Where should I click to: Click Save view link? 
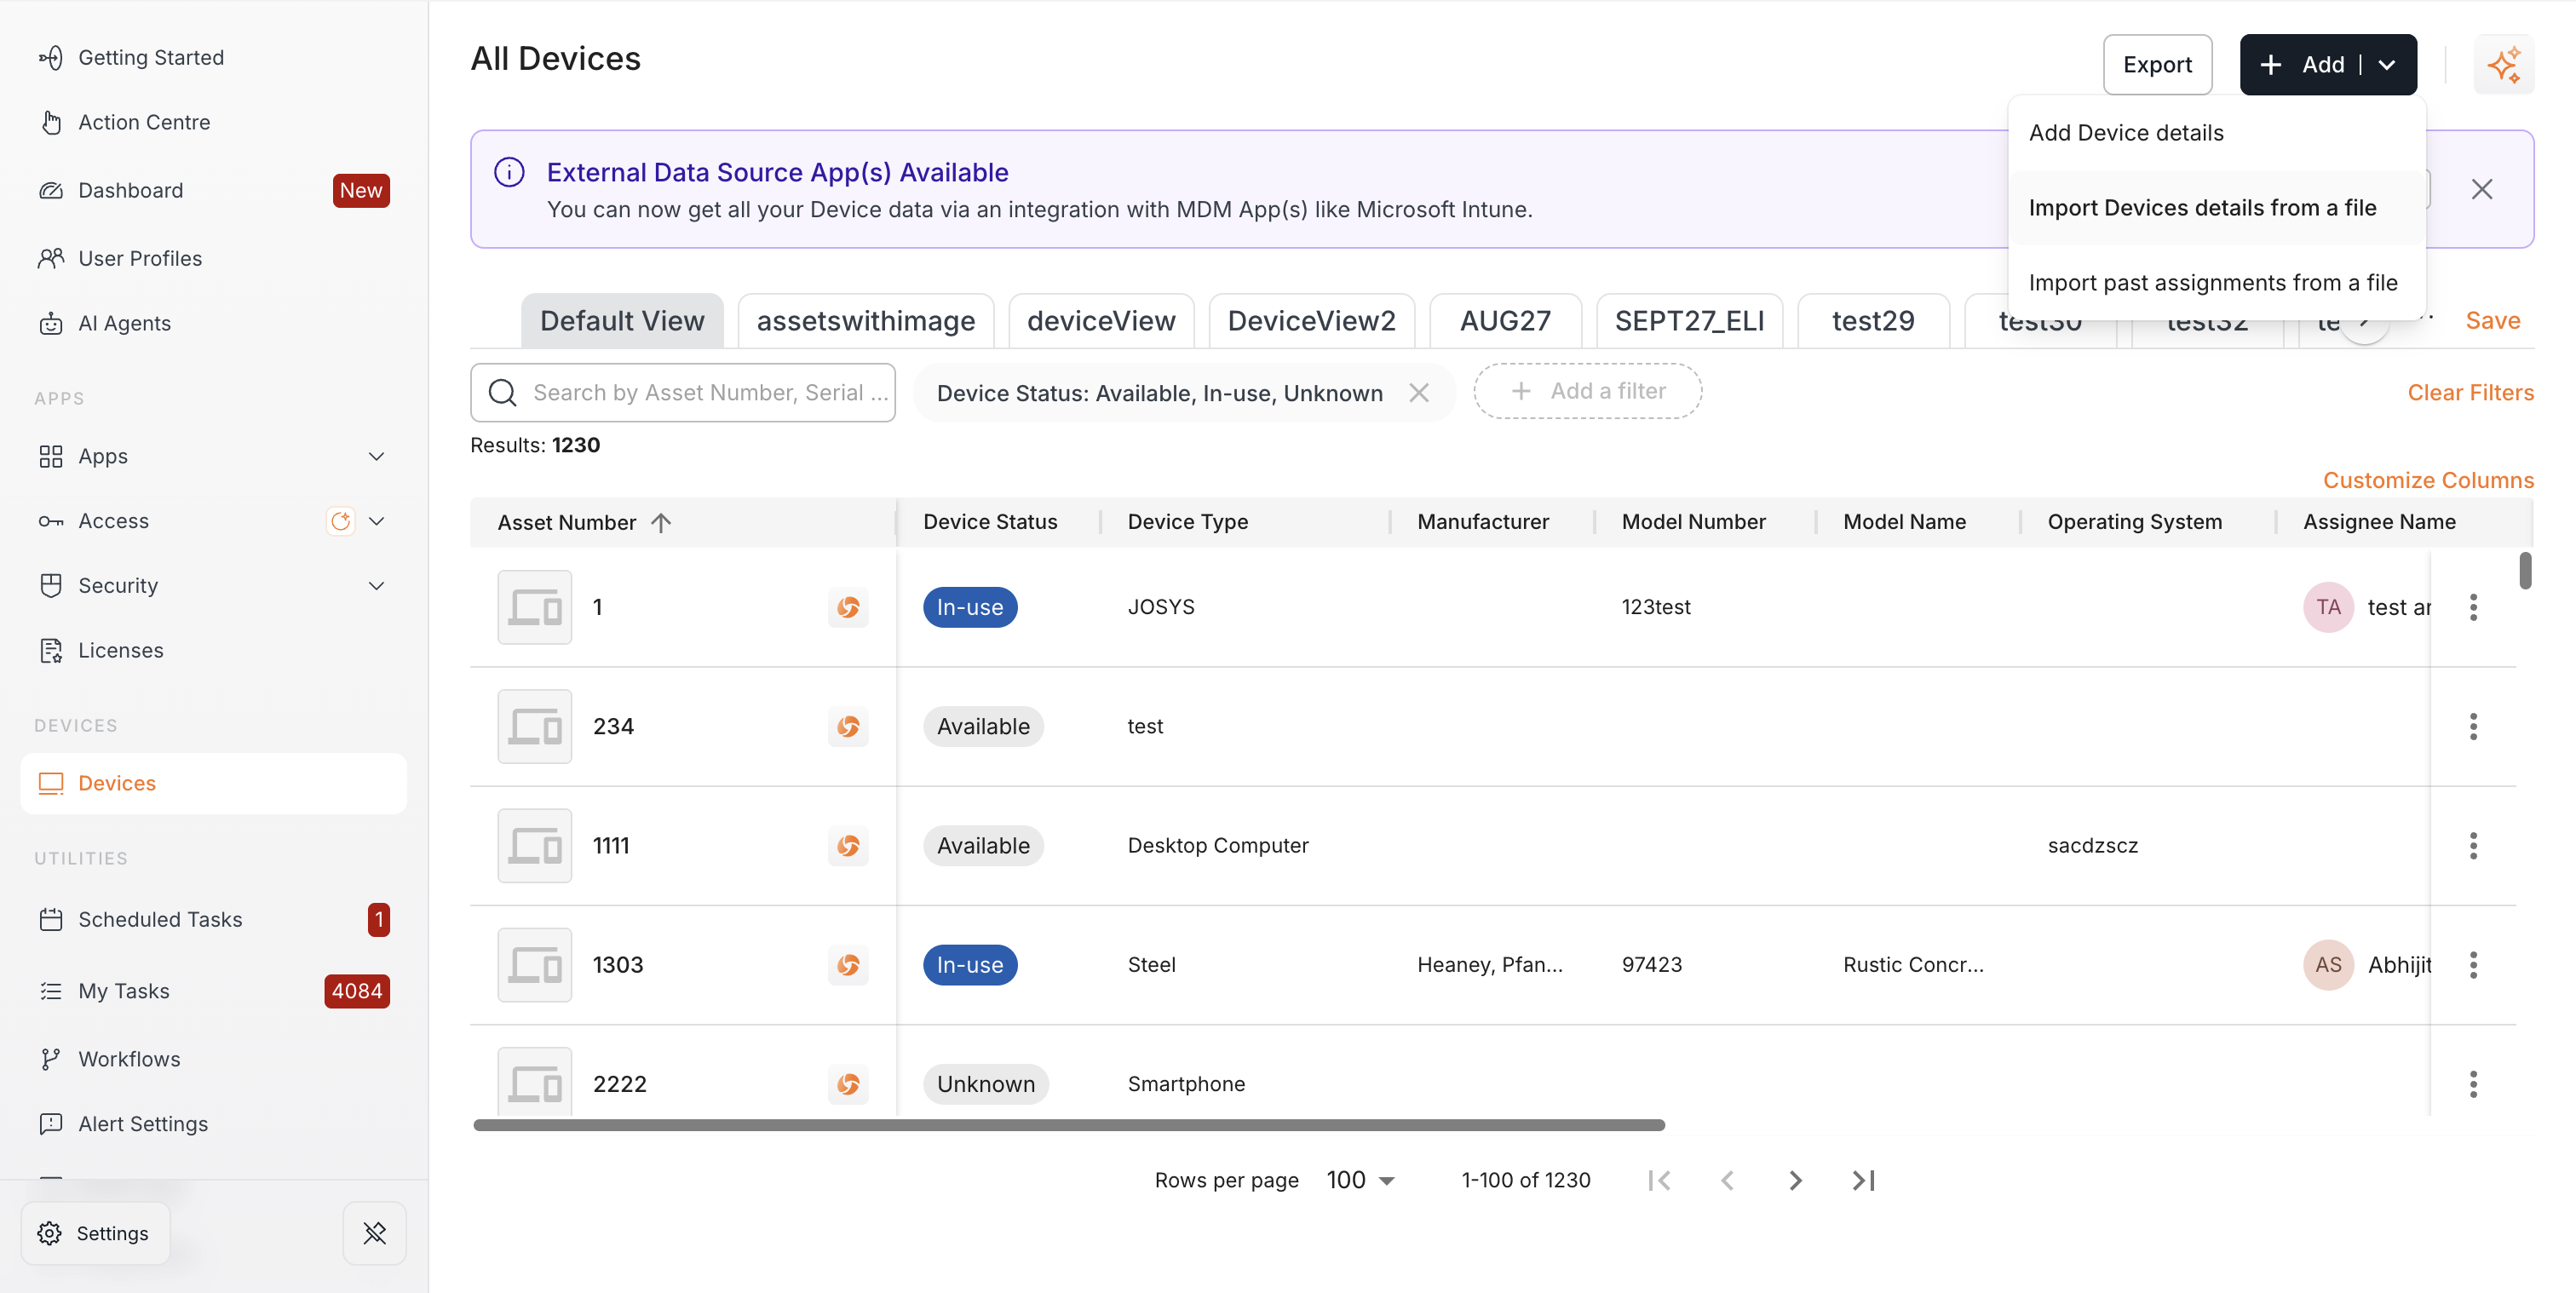click(2492, 321)
